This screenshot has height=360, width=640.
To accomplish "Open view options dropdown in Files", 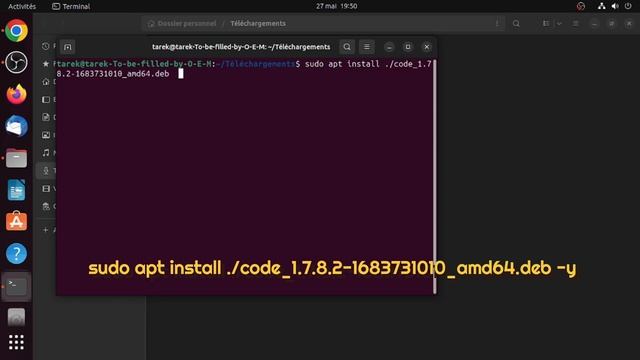I will 559,23.
